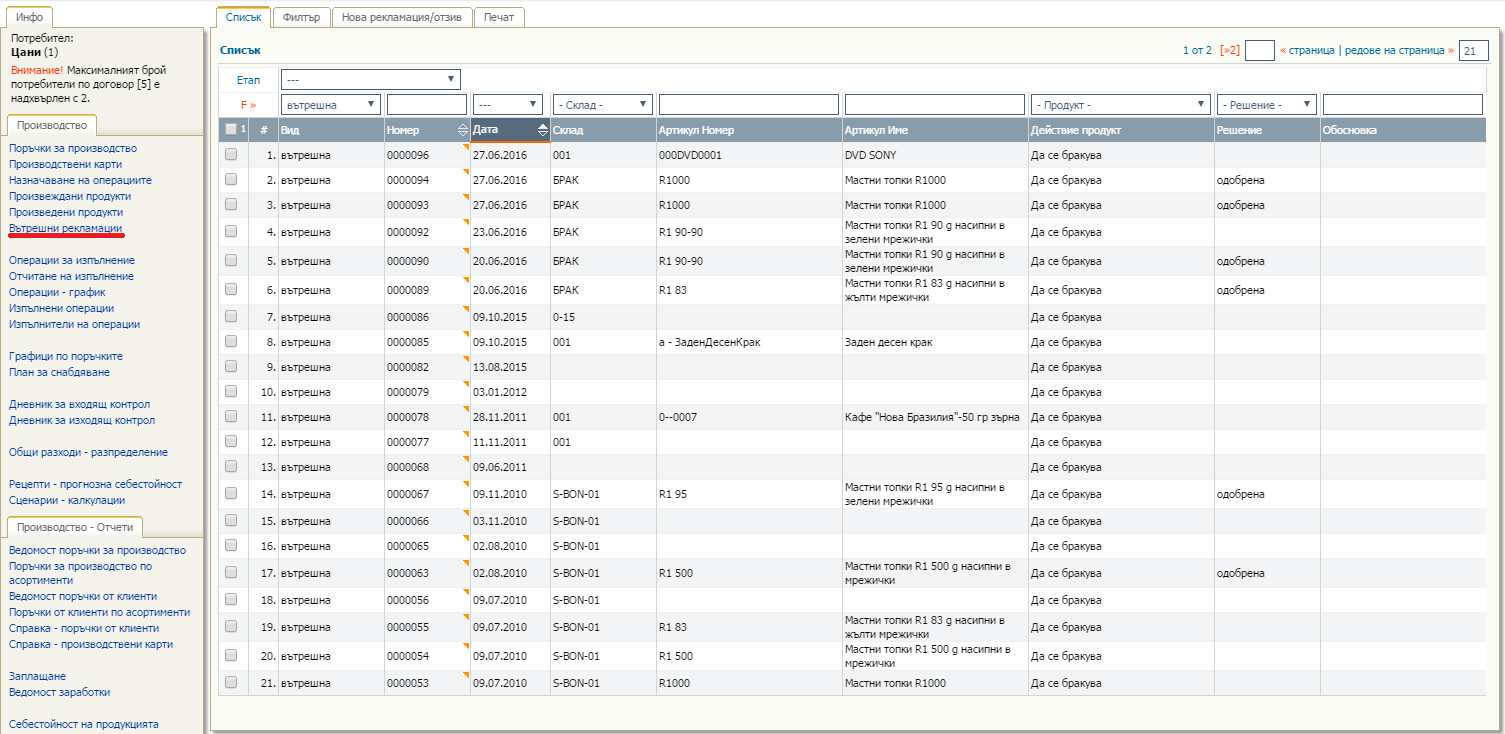The width and height of the screenshot is (1505, 734).
Task: Tick the checkbox for record 0000089
Action: (231, 290)
